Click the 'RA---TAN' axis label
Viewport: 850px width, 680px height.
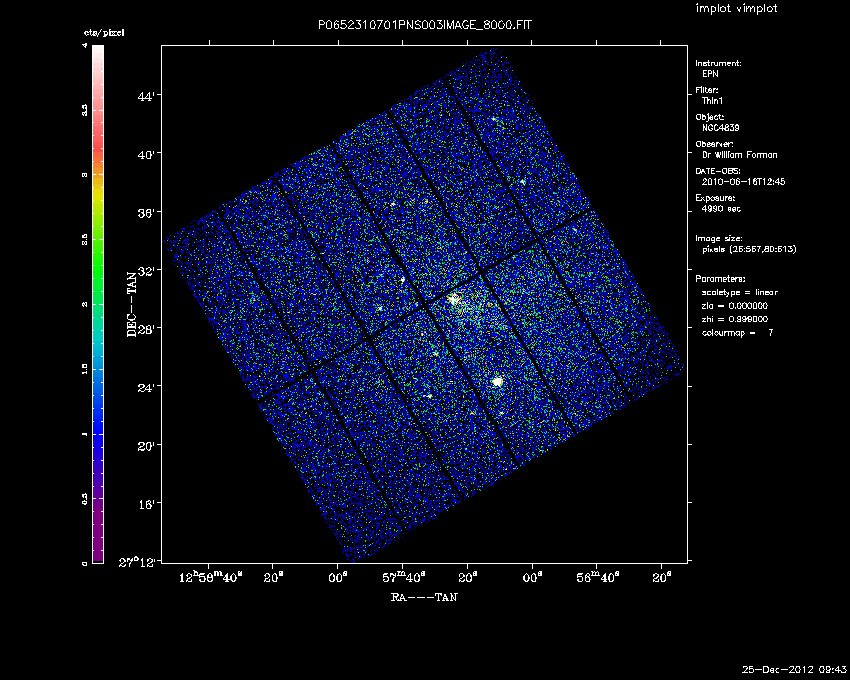coord(424,597)
